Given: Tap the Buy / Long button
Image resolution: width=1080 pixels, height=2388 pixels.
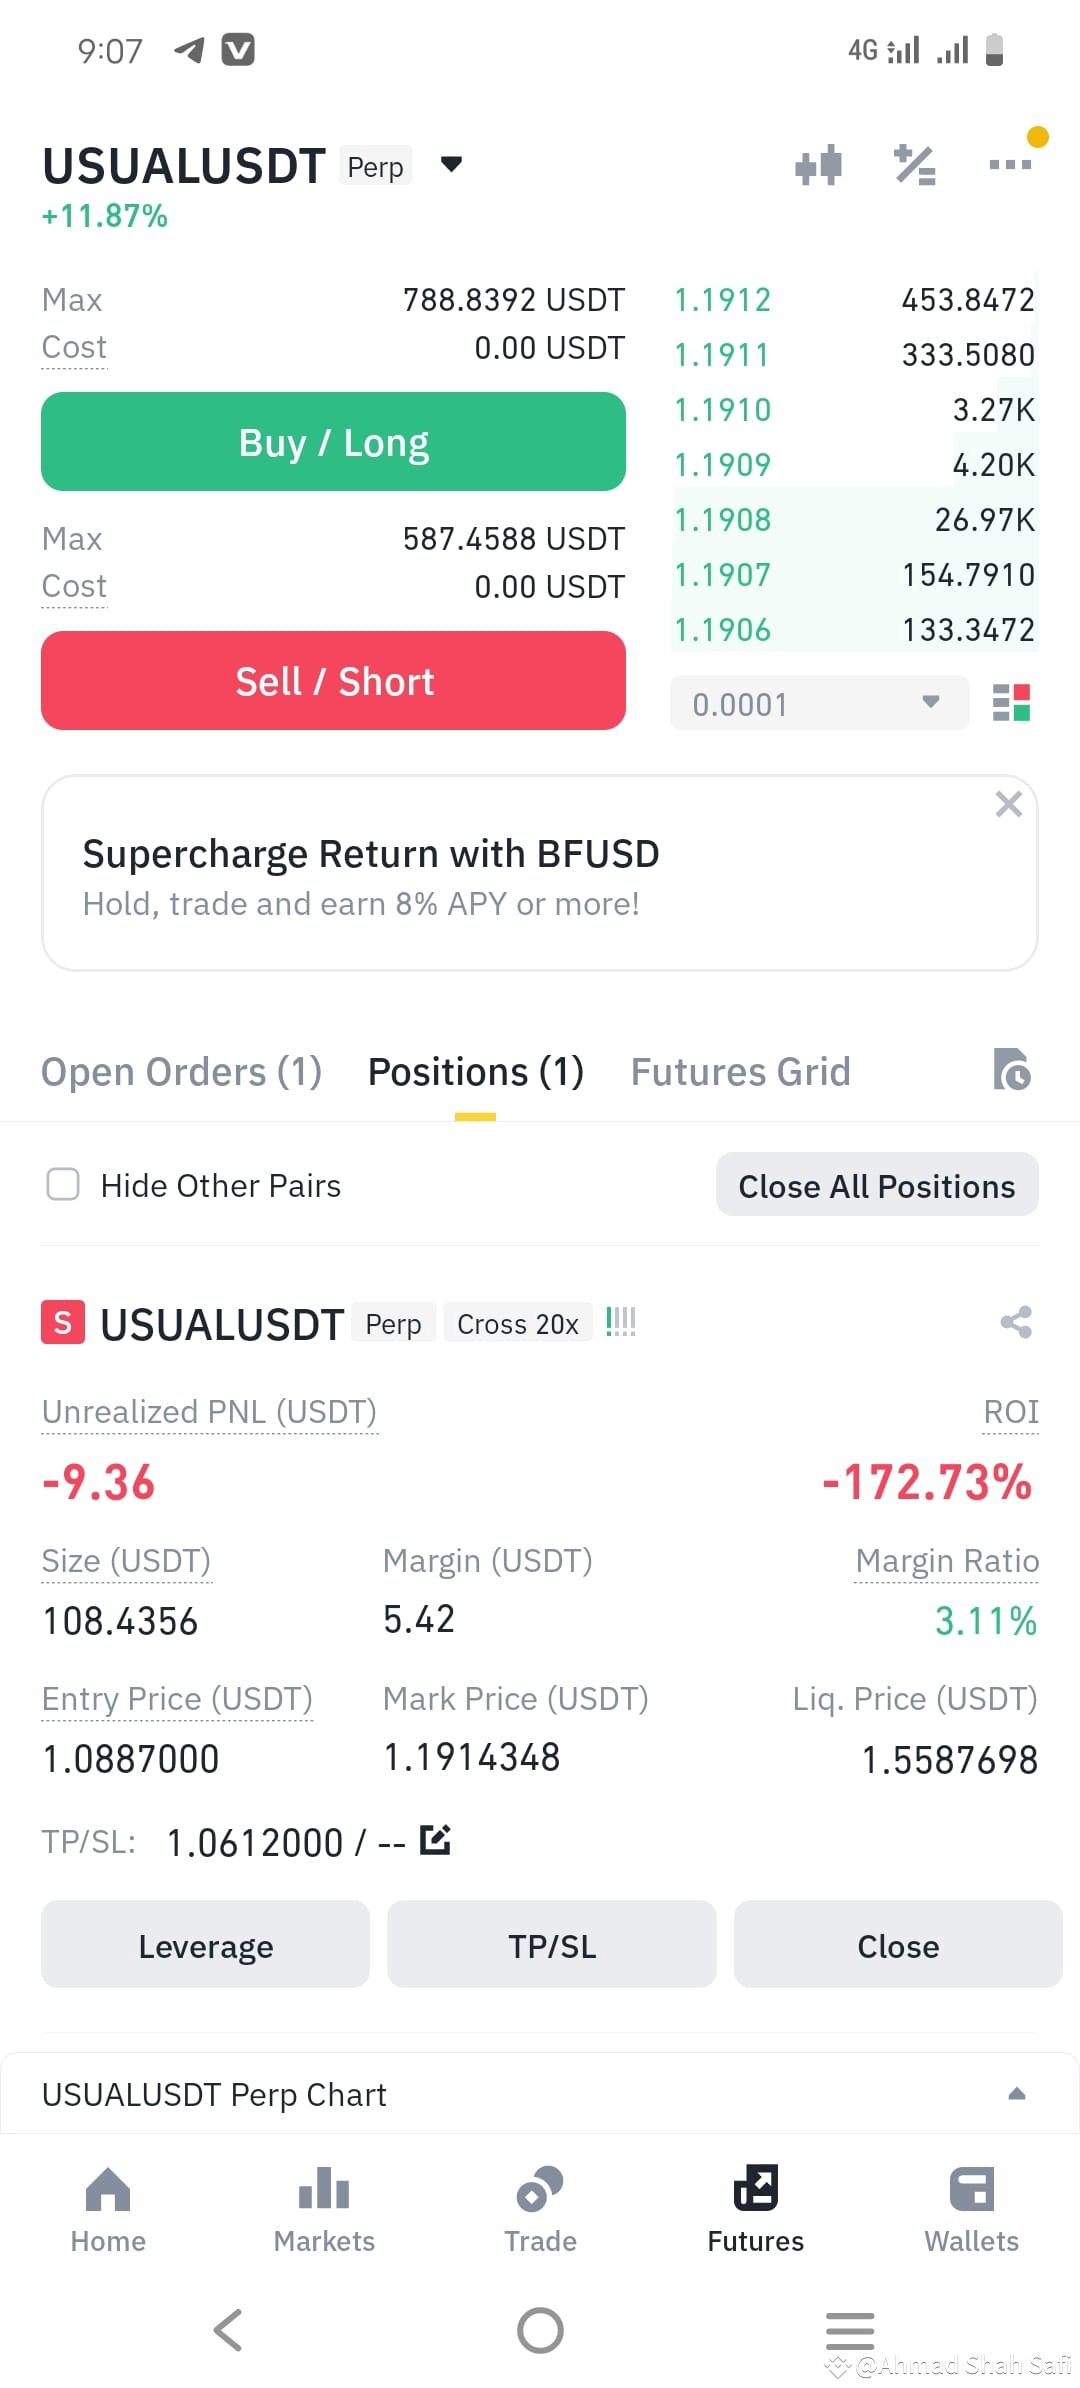Looking at the screenshot, I should point(333,442).
